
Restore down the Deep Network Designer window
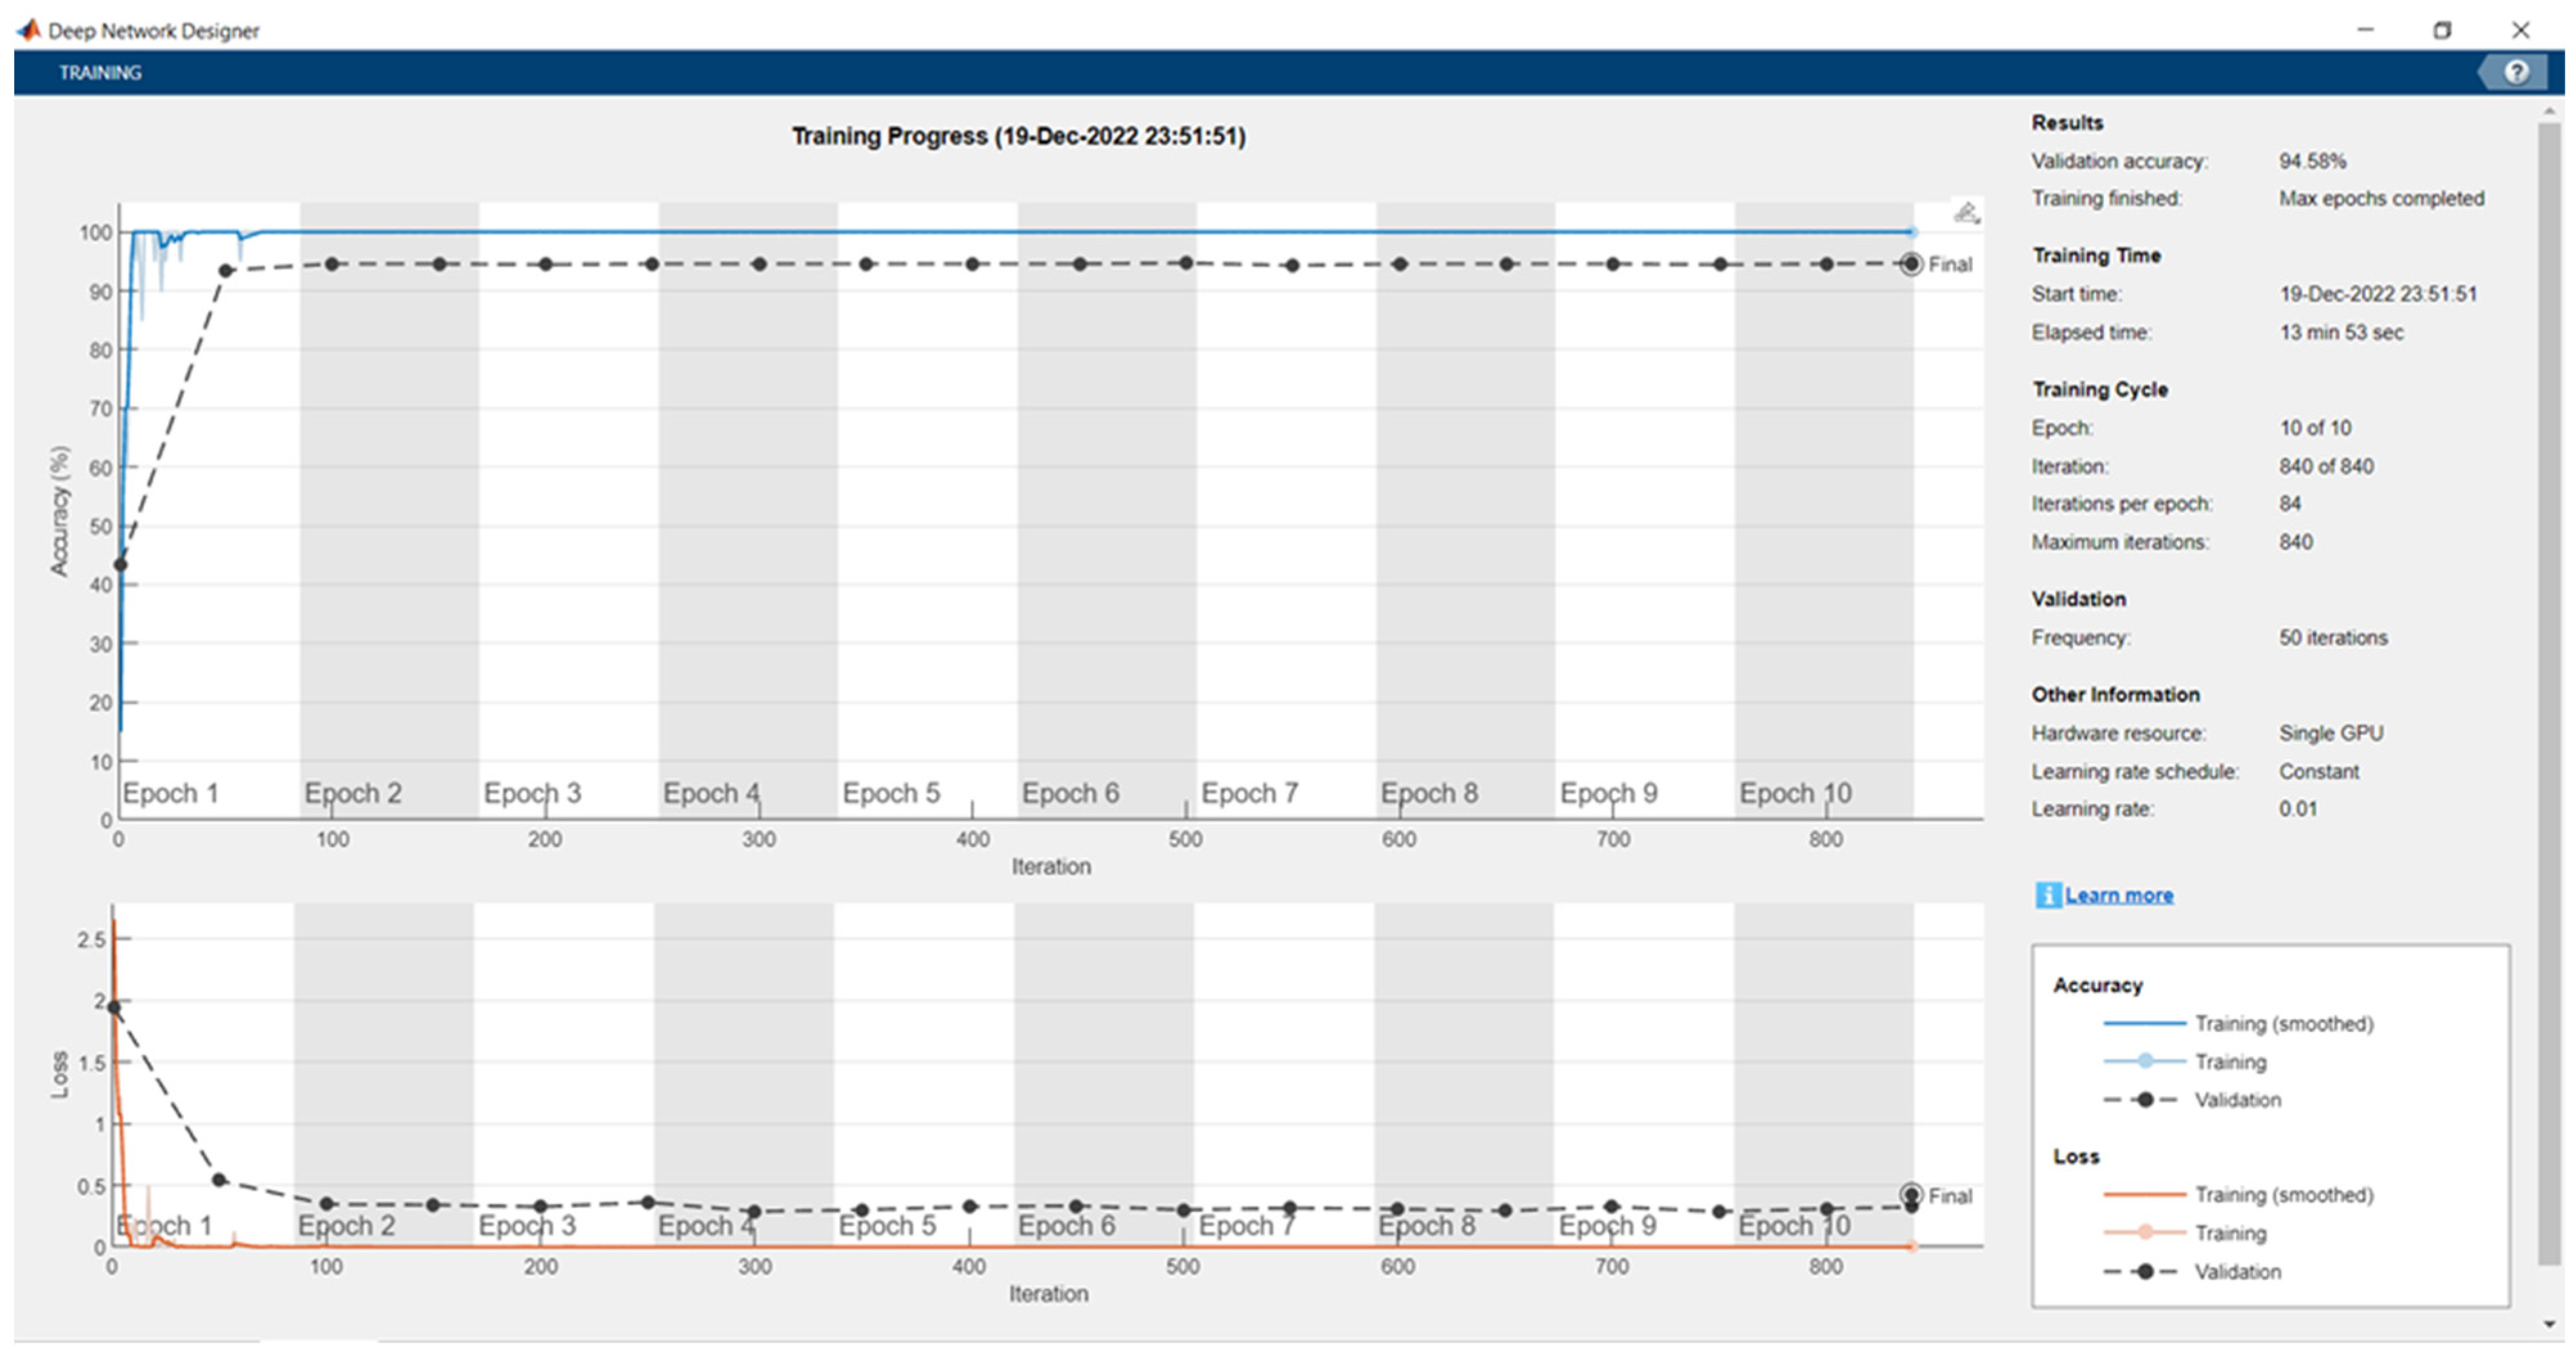pyautogui.click(x=2442, y=30)
